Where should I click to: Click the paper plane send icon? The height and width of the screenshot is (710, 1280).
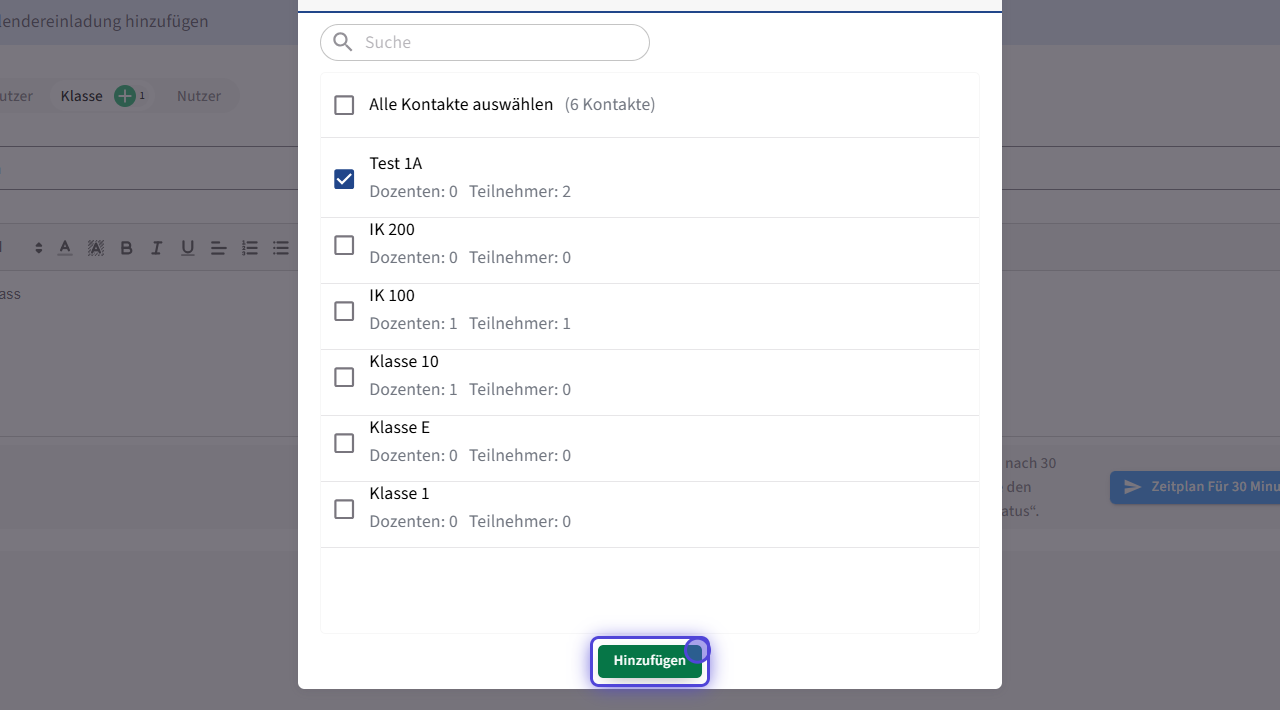(1132, 487)
